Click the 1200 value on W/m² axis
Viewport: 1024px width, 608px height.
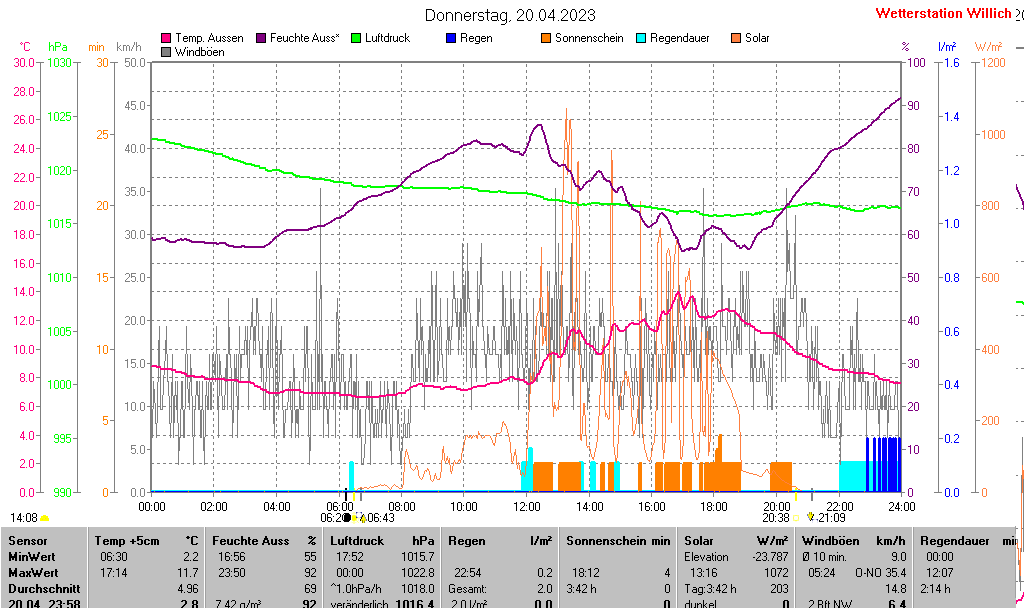[993, 63]
